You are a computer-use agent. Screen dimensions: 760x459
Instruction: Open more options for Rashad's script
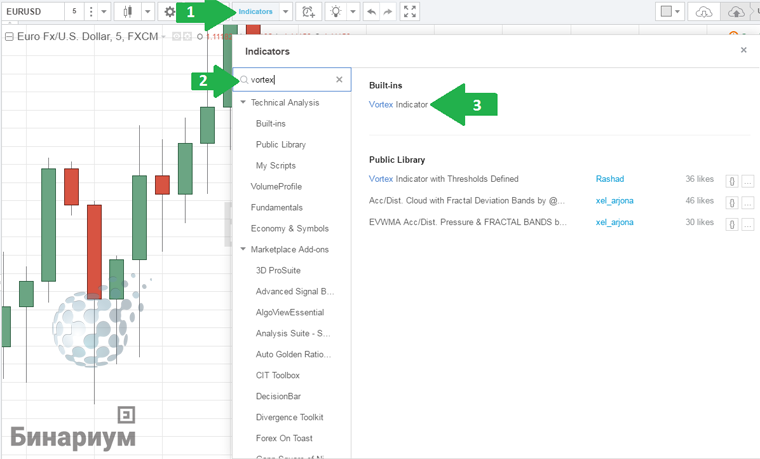(x=748, y=181)
